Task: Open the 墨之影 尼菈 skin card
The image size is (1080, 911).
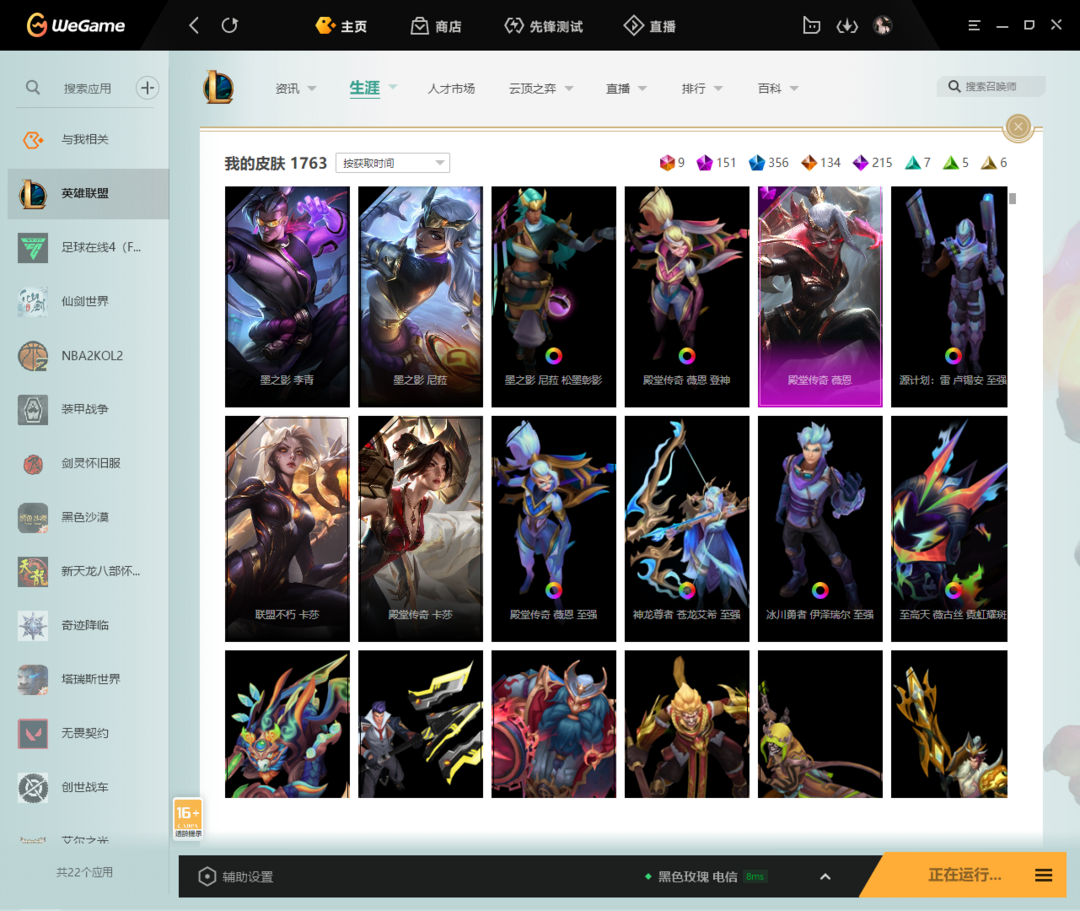Action: pyautogui.click(x=420, y=297)
